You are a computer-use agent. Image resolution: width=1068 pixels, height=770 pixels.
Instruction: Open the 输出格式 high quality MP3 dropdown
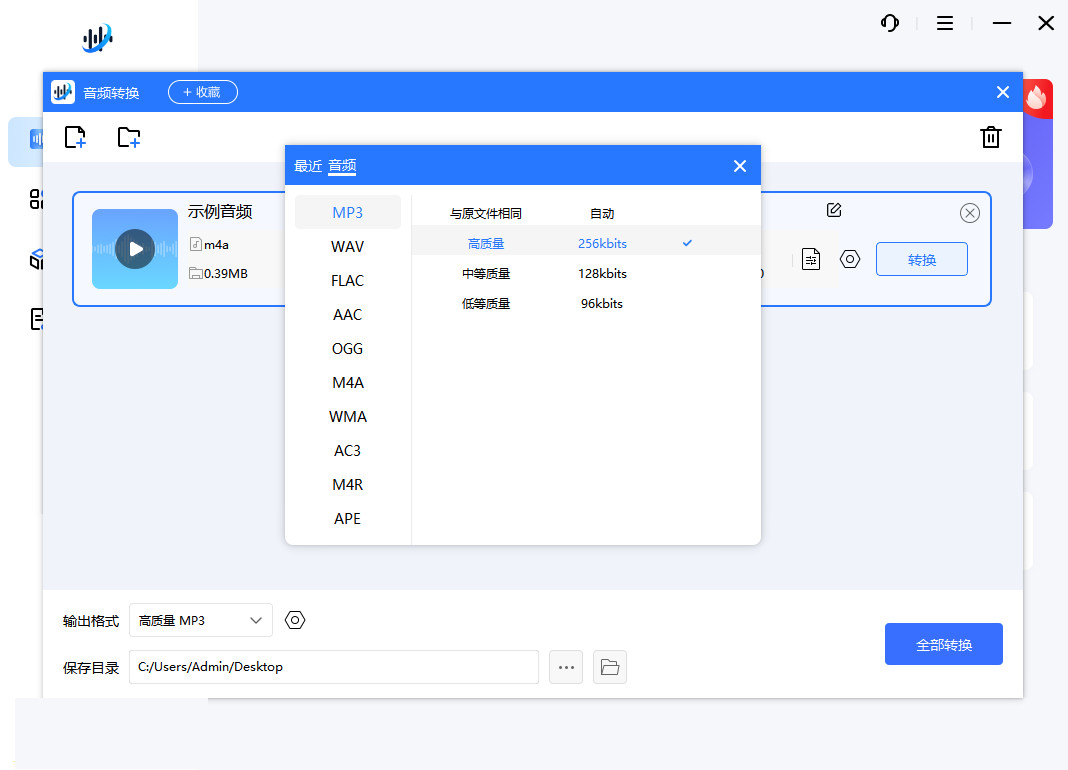point(200,620)
